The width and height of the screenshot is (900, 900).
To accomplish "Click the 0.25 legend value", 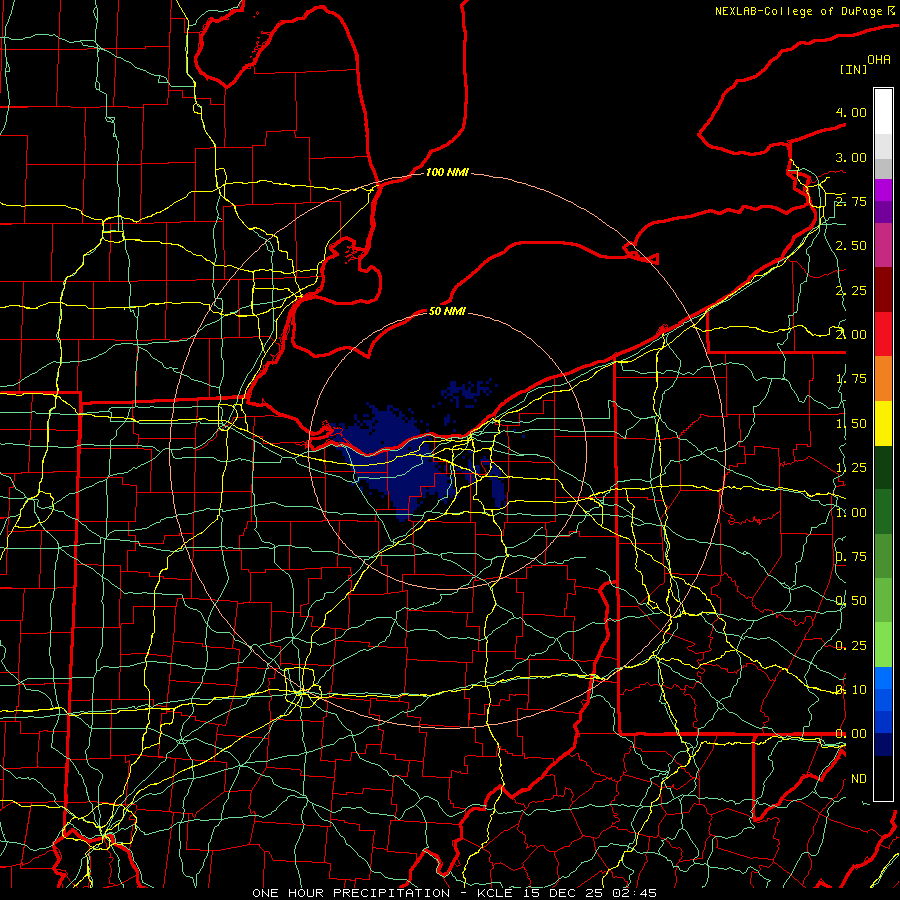I will pos(851,646).
